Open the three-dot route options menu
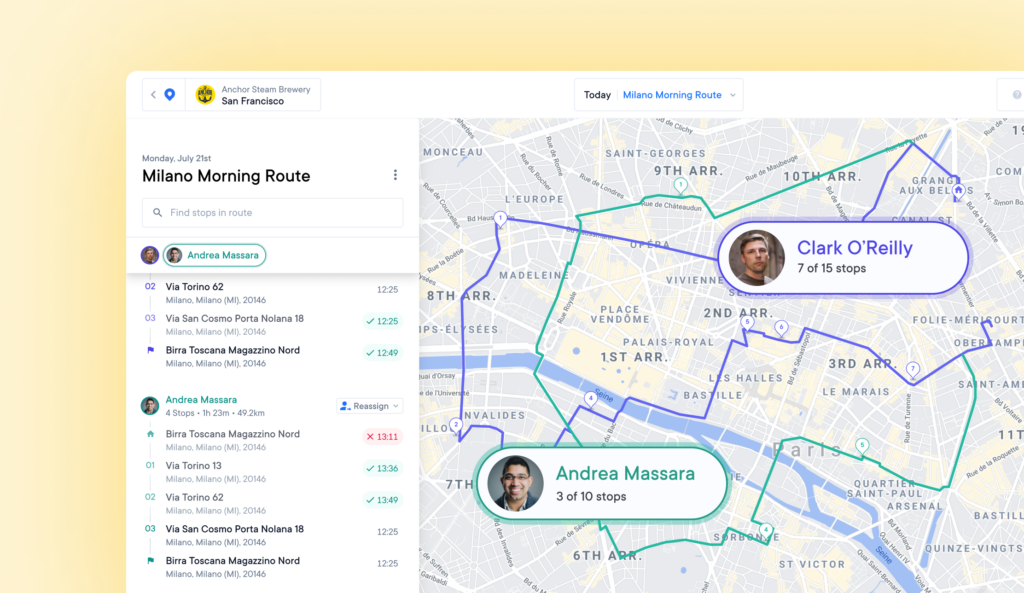 (395, 174)
